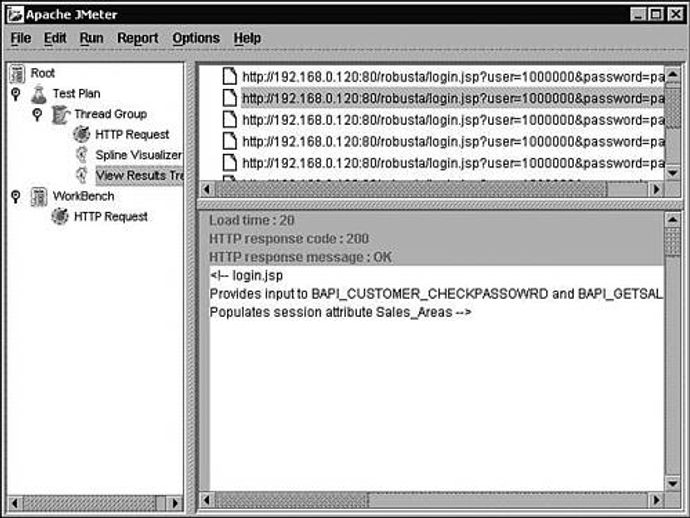Collapse the Thread Group tree node
This screenshot has width=690, height=518.
(x=37, y=114)
